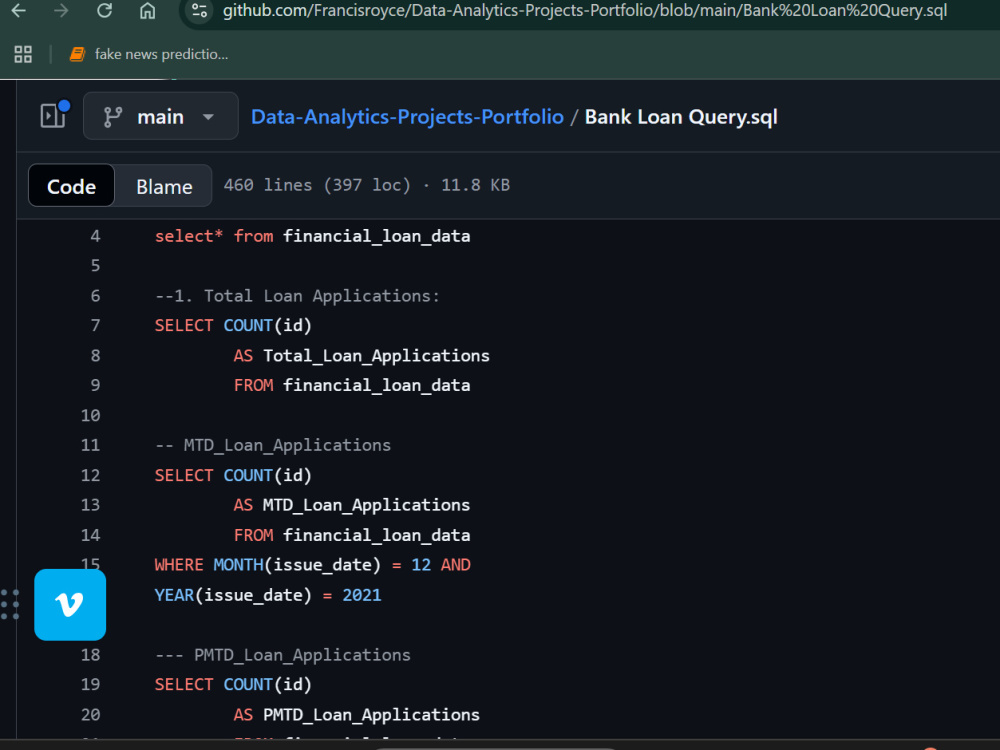Select the Code tab
Viewport: 1000px width, 750px height.
tap(70, 186)
